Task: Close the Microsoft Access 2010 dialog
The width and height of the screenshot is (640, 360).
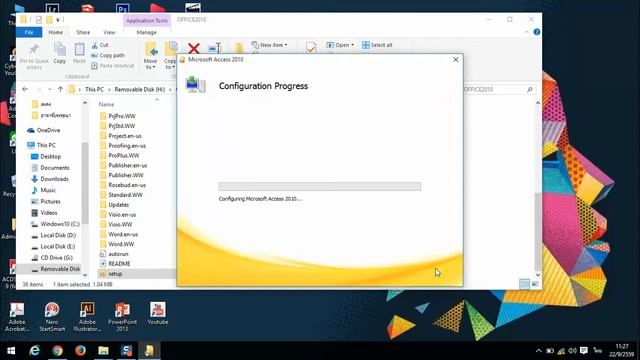Action: tap(456, 60)
